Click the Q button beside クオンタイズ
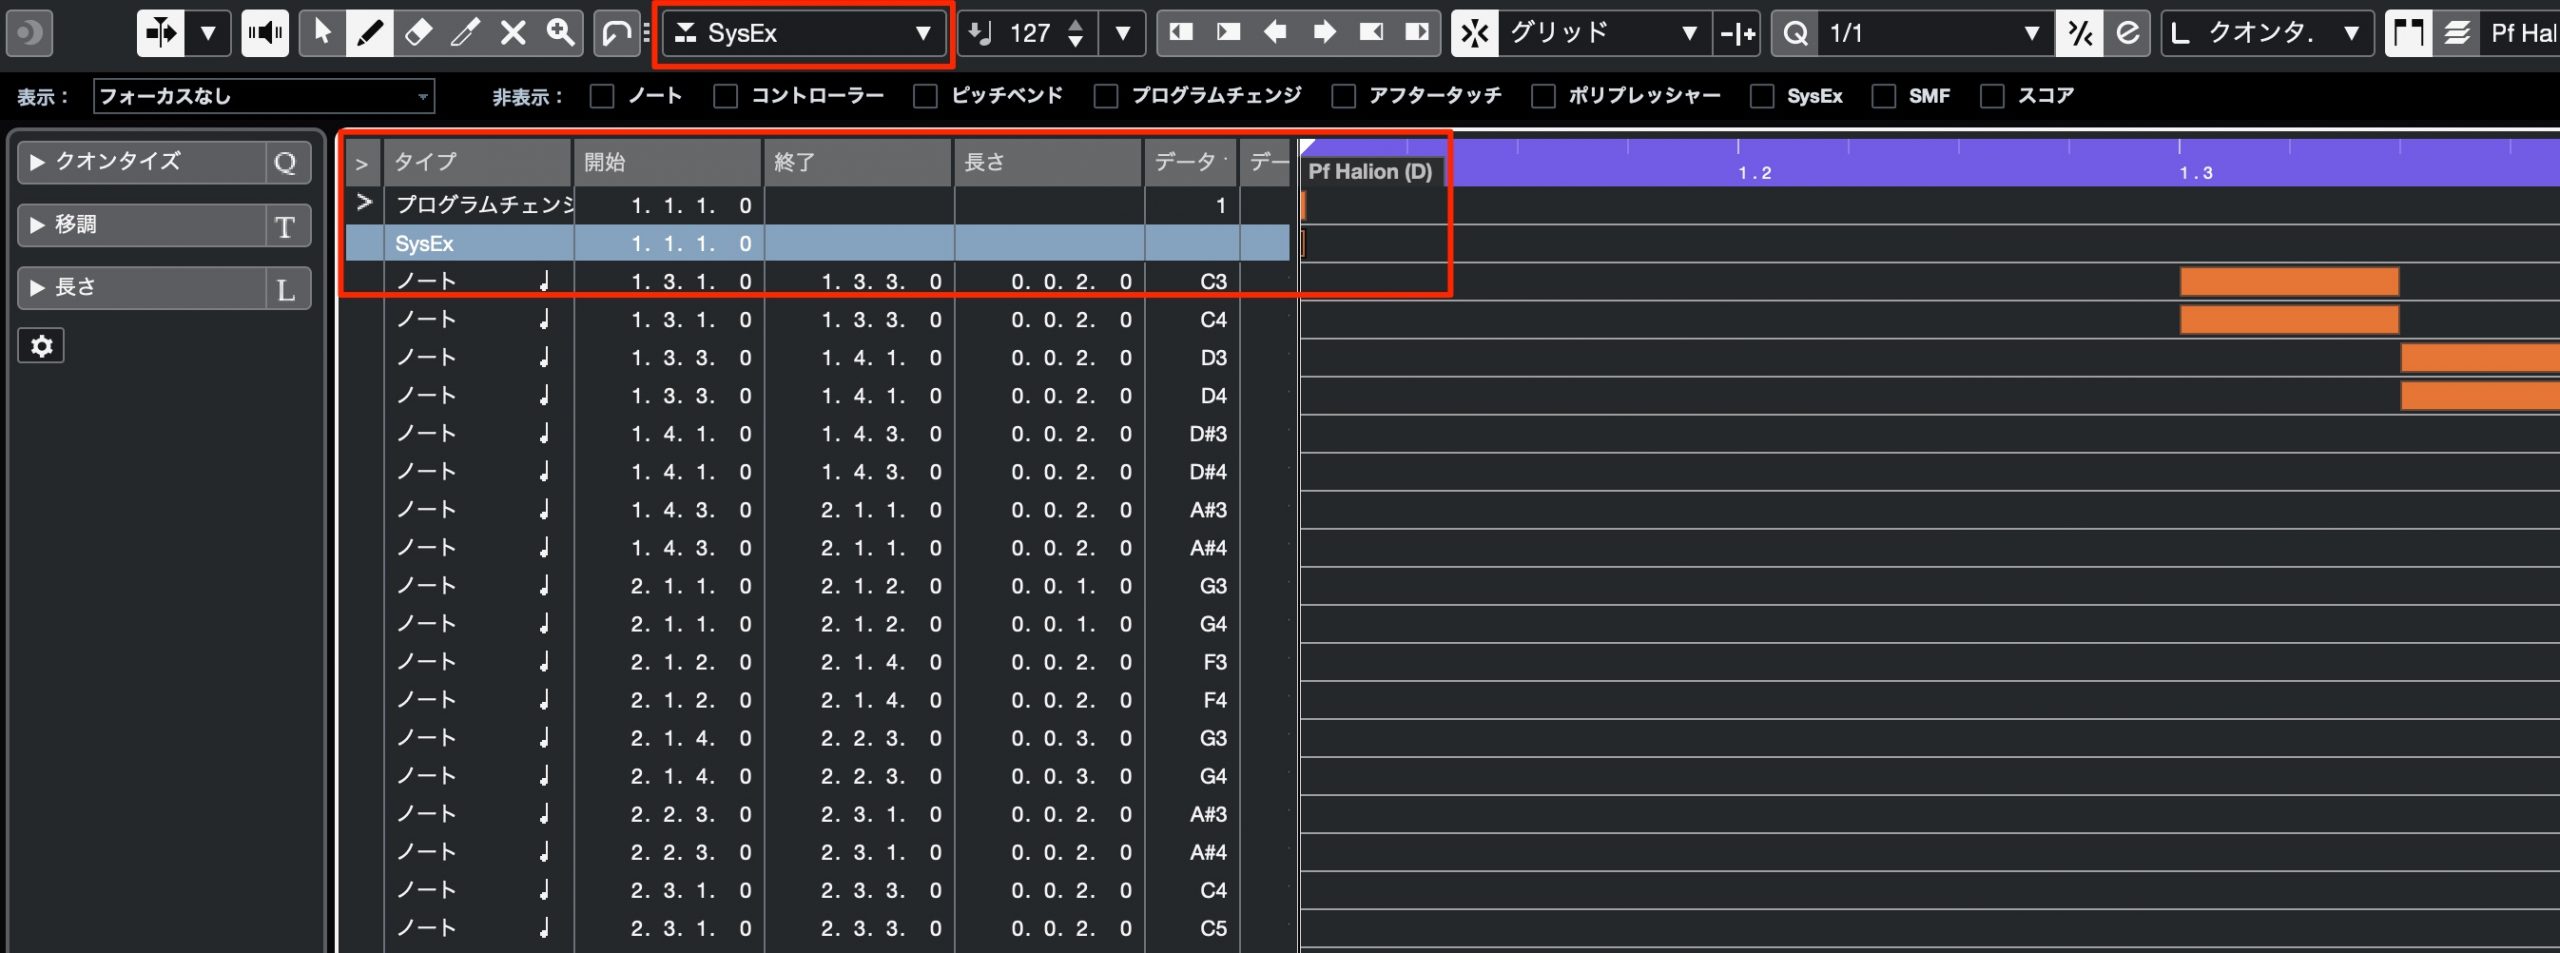This screenshot has width=2560, height=953. click(x=286, y=162)
